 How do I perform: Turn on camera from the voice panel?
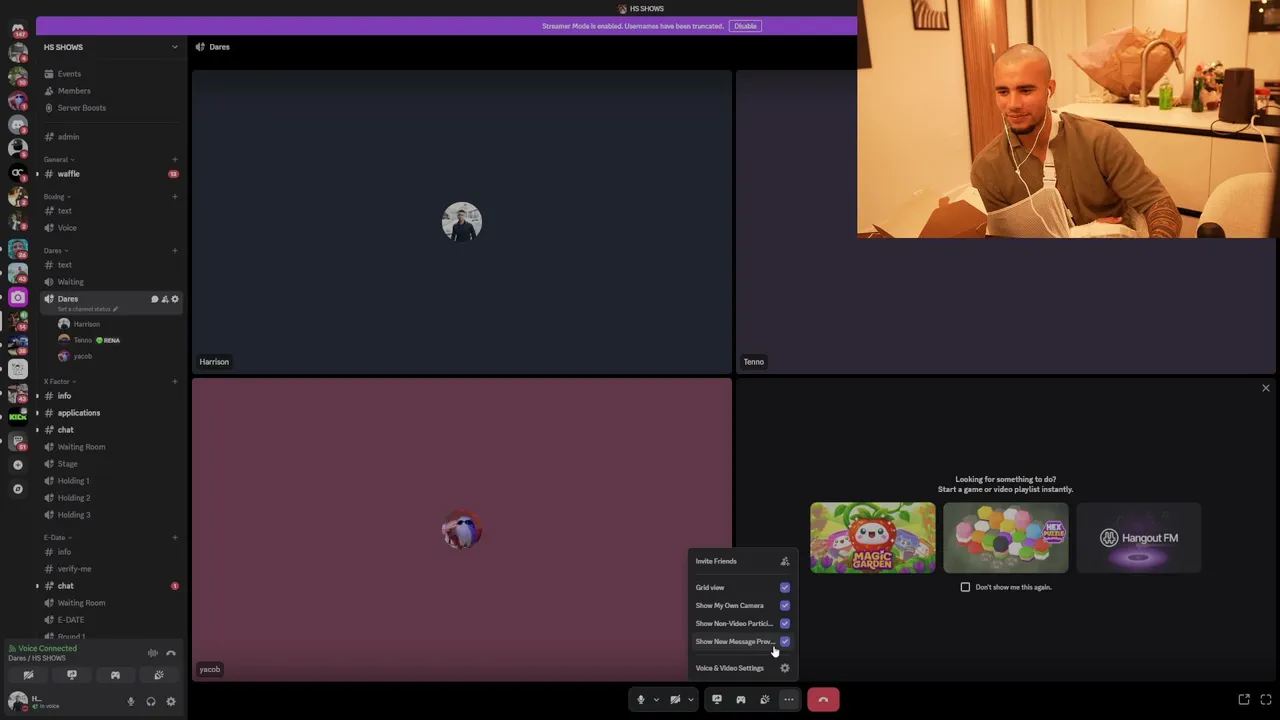click(28, 675)
